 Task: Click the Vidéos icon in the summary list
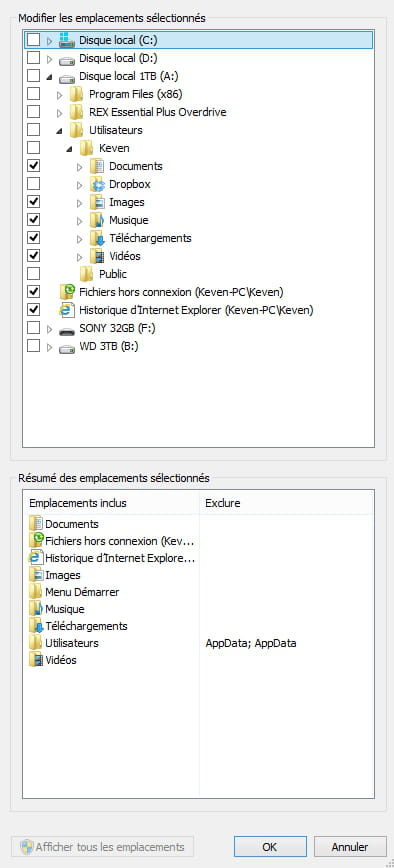[x=36, y=660]
